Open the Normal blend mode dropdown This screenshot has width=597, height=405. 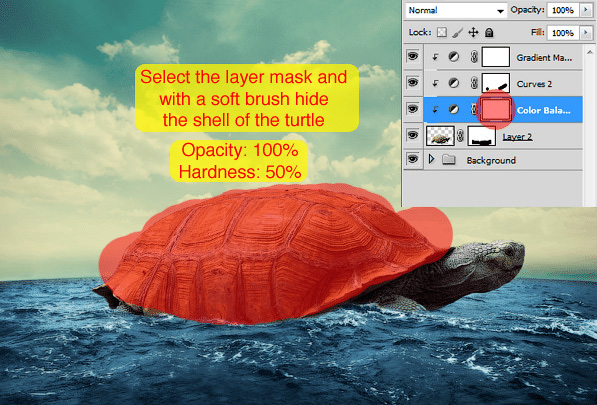pos(456,11)
